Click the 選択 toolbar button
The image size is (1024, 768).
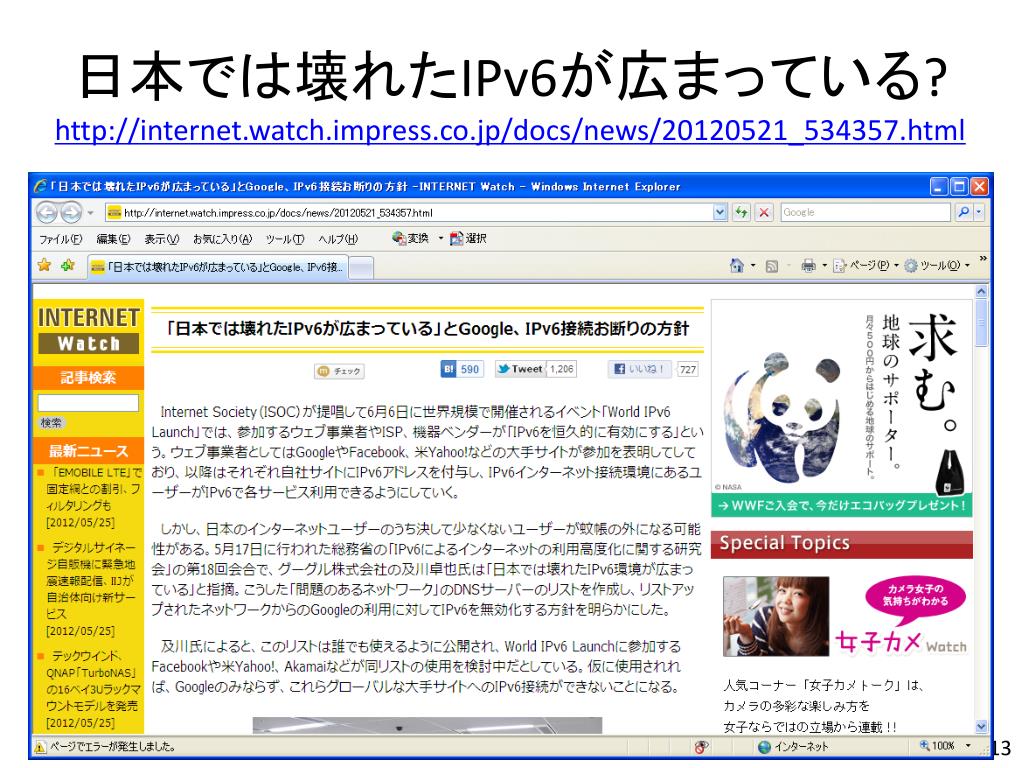(x=468, y=238)
